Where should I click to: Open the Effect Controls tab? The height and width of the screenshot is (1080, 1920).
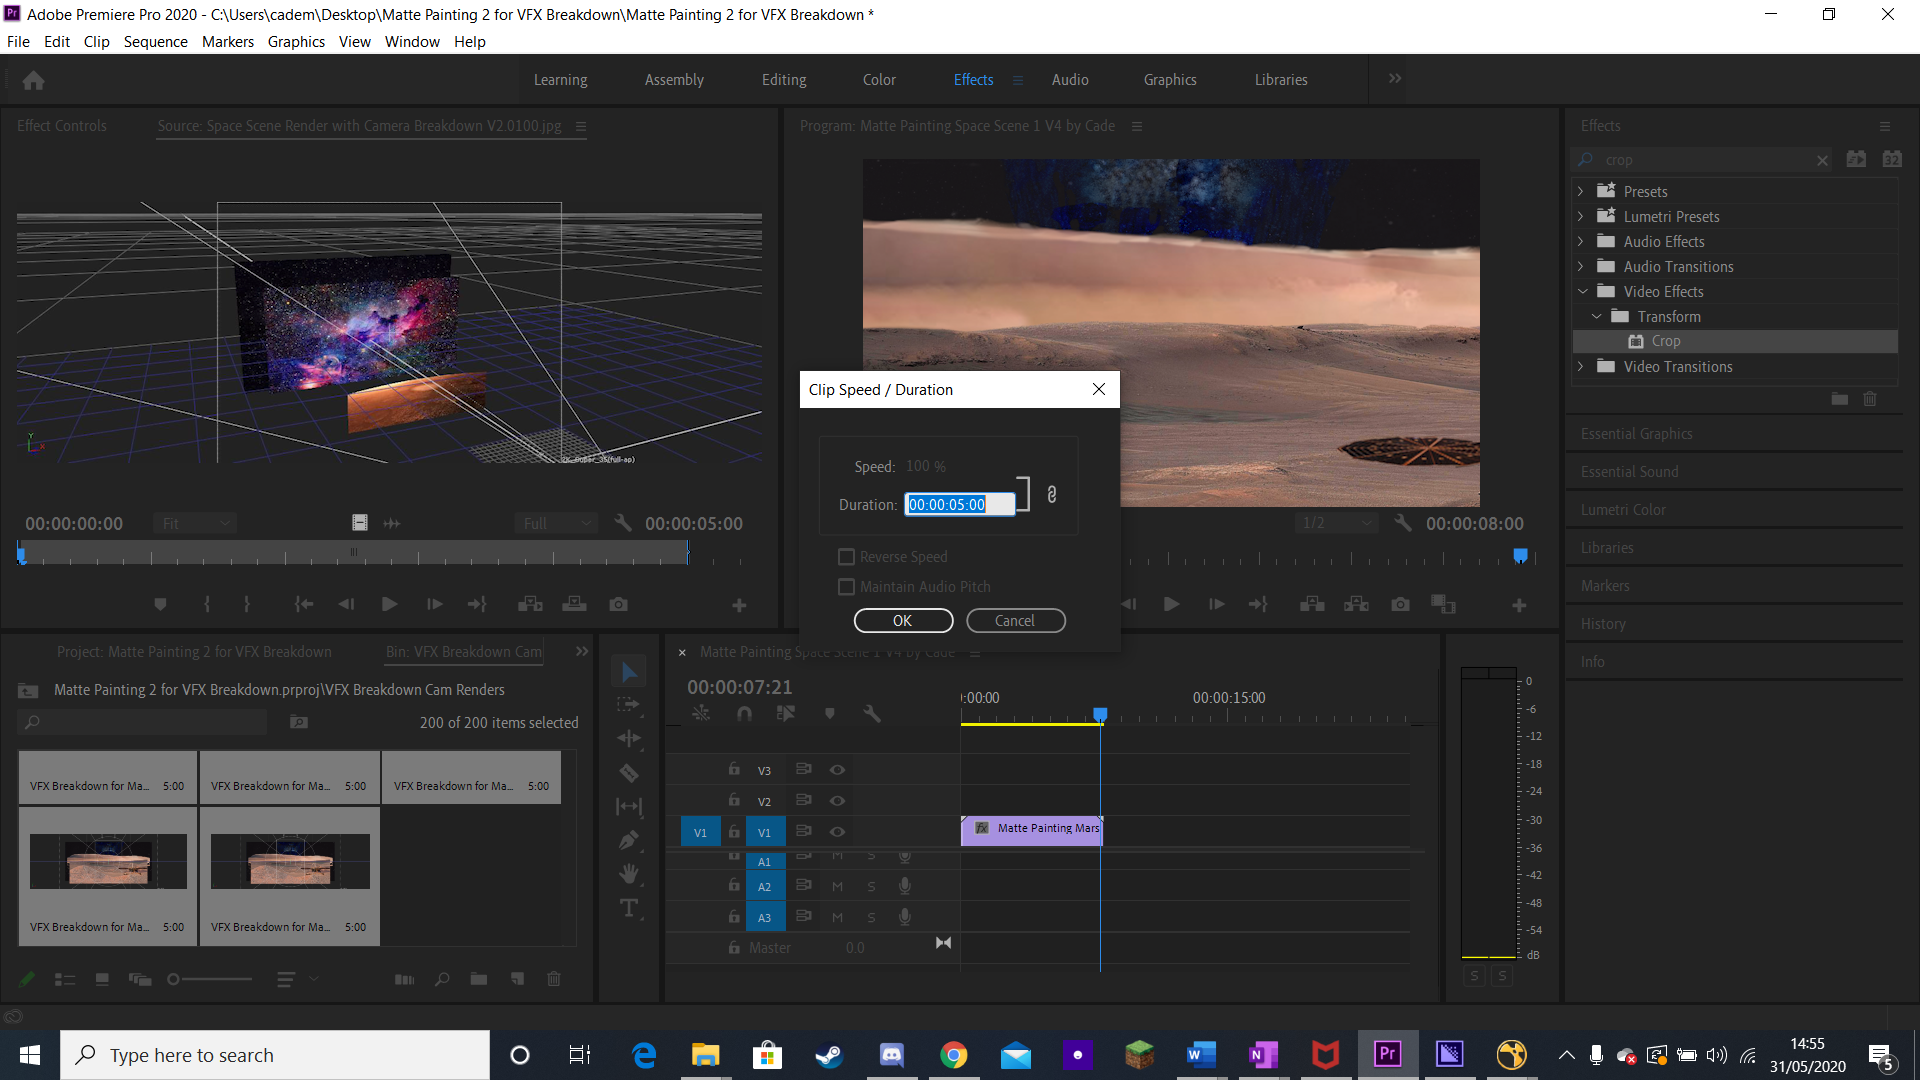[62, 126]
